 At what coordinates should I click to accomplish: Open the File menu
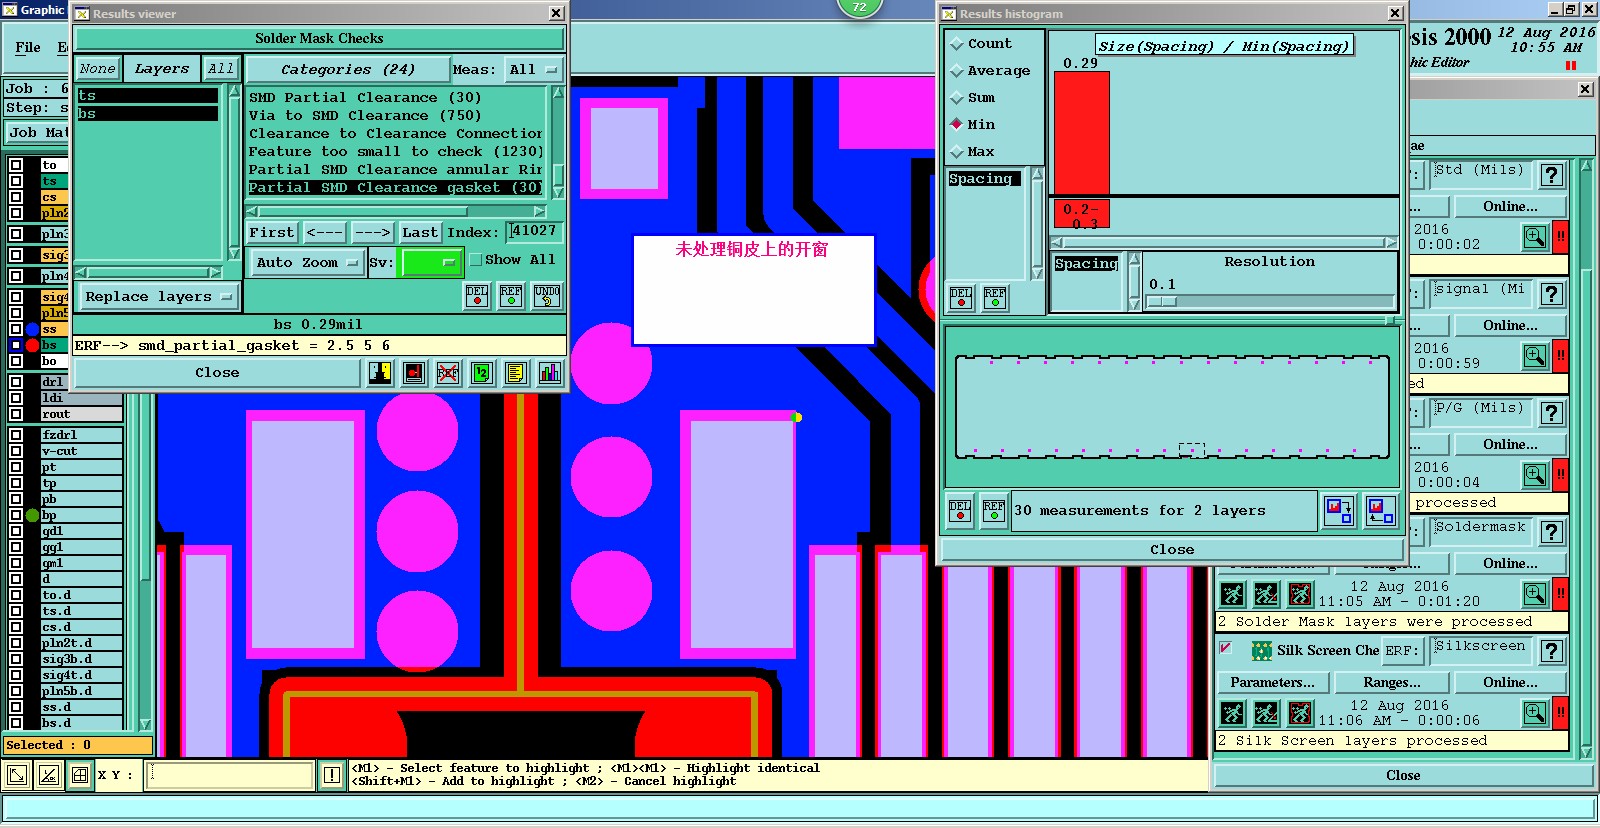28,47
